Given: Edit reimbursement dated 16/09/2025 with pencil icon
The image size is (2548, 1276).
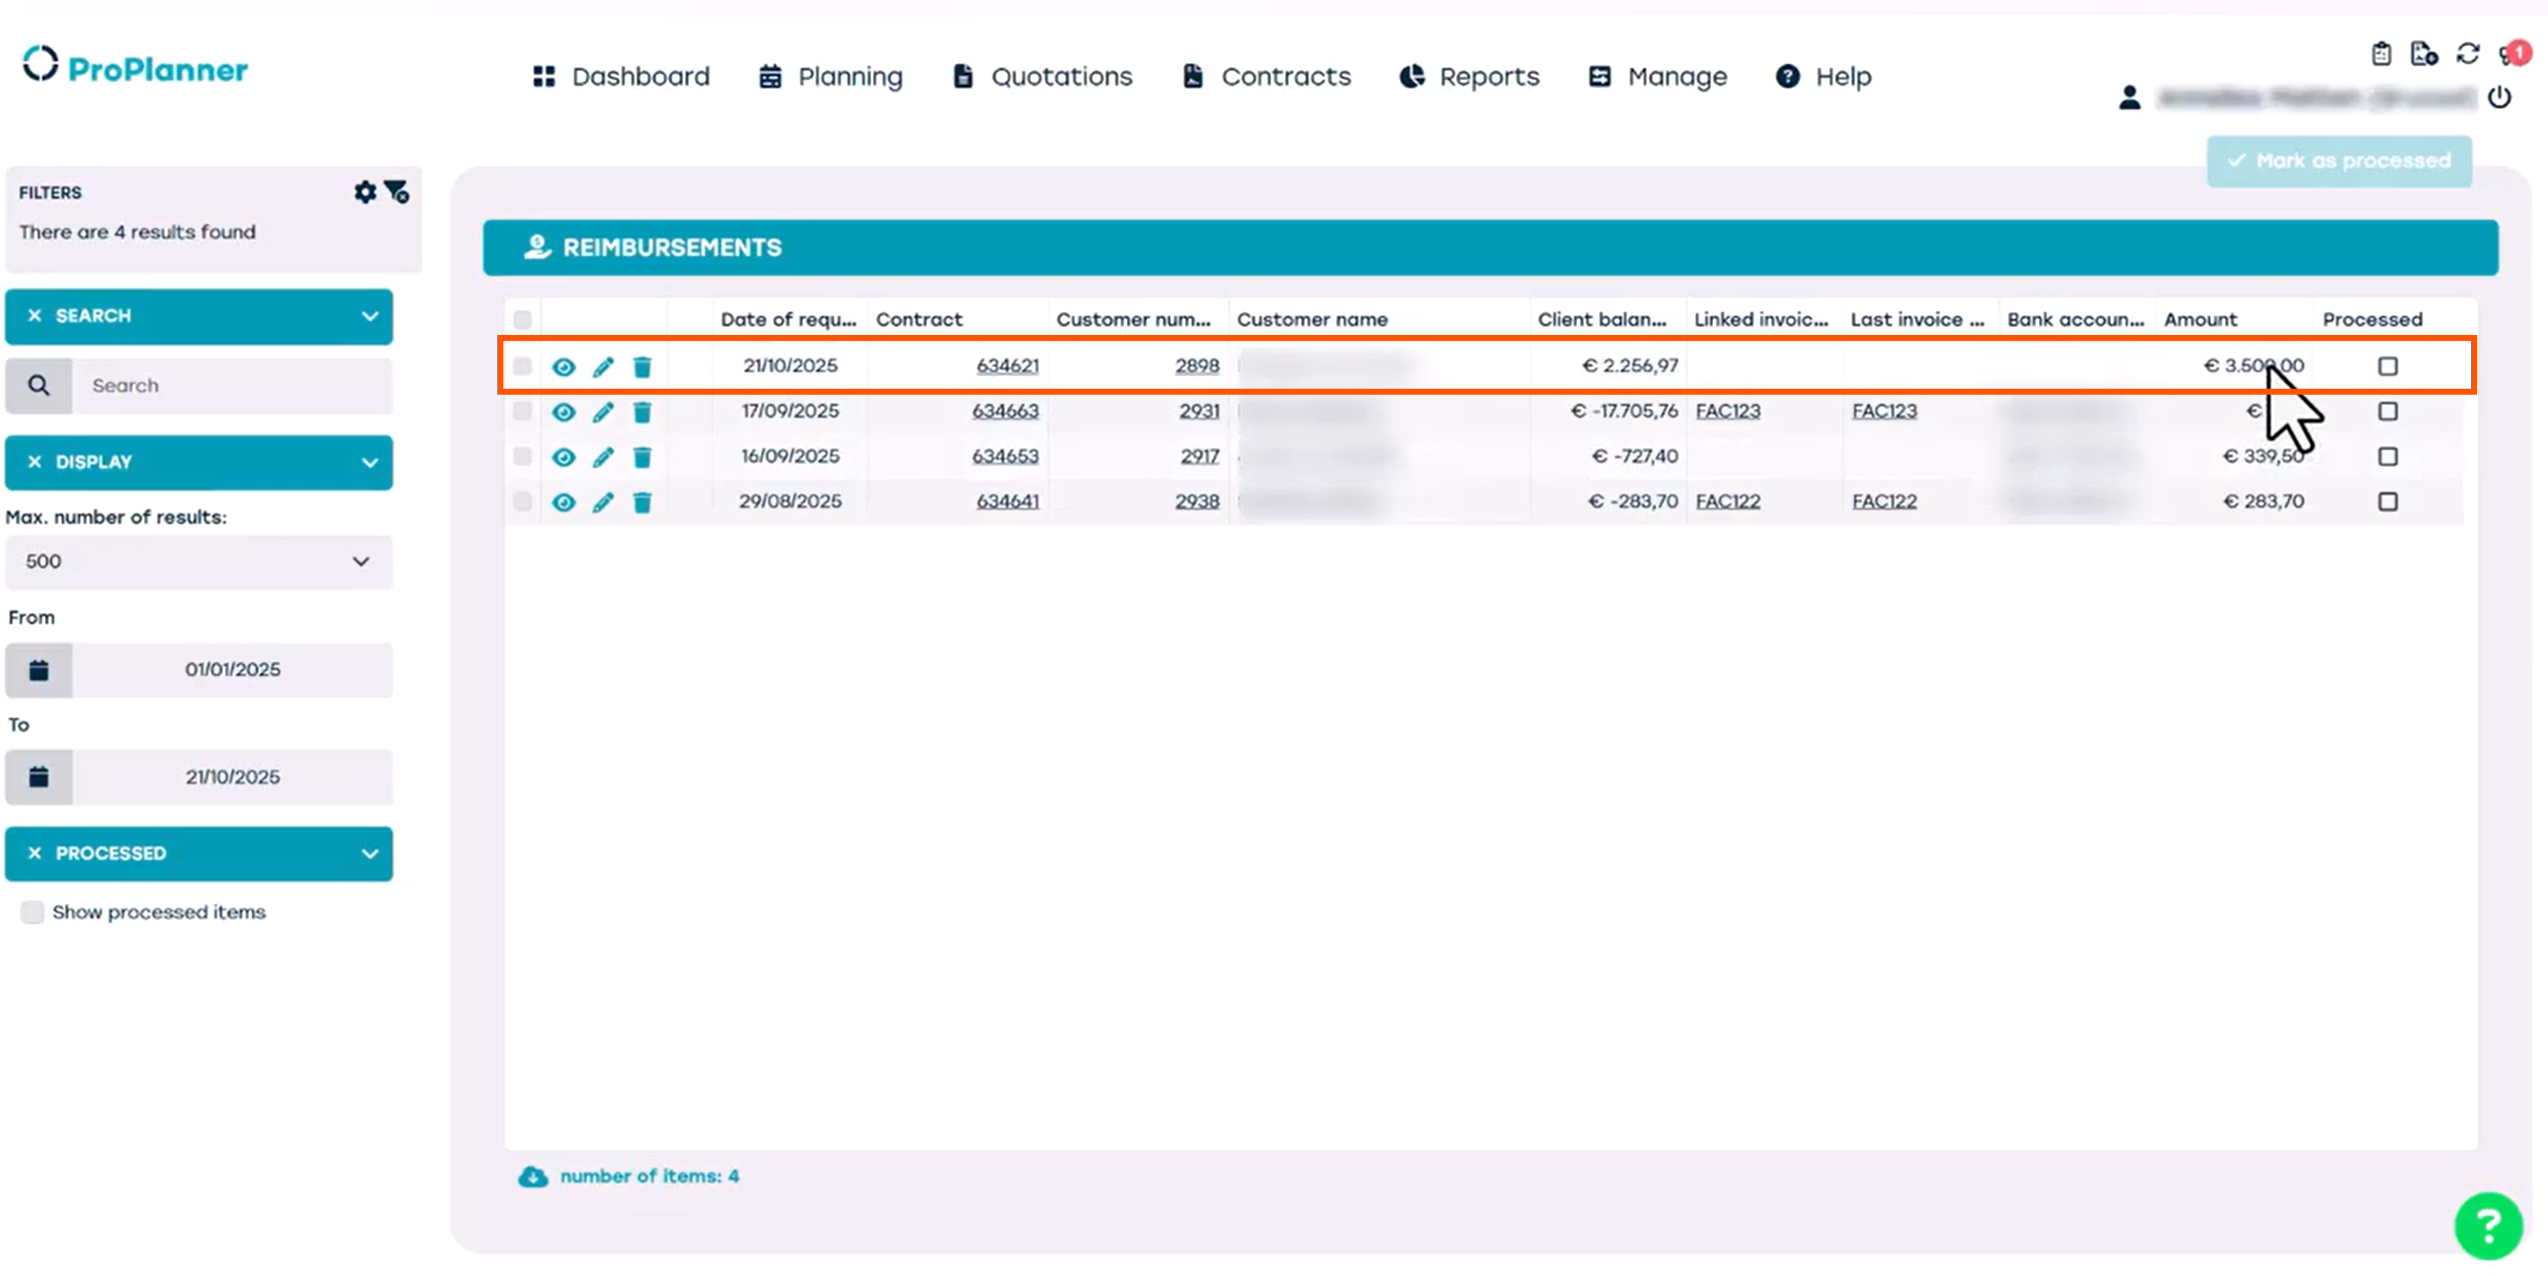Looking at the screenshot, I should pos(603,457).
